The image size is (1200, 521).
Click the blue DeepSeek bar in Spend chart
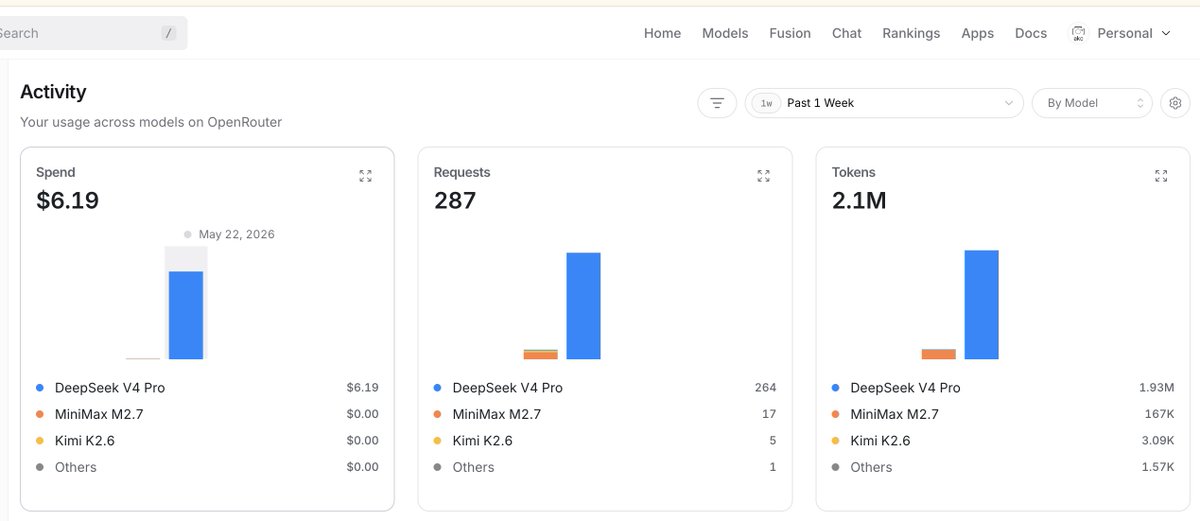(x=186, y=315)
